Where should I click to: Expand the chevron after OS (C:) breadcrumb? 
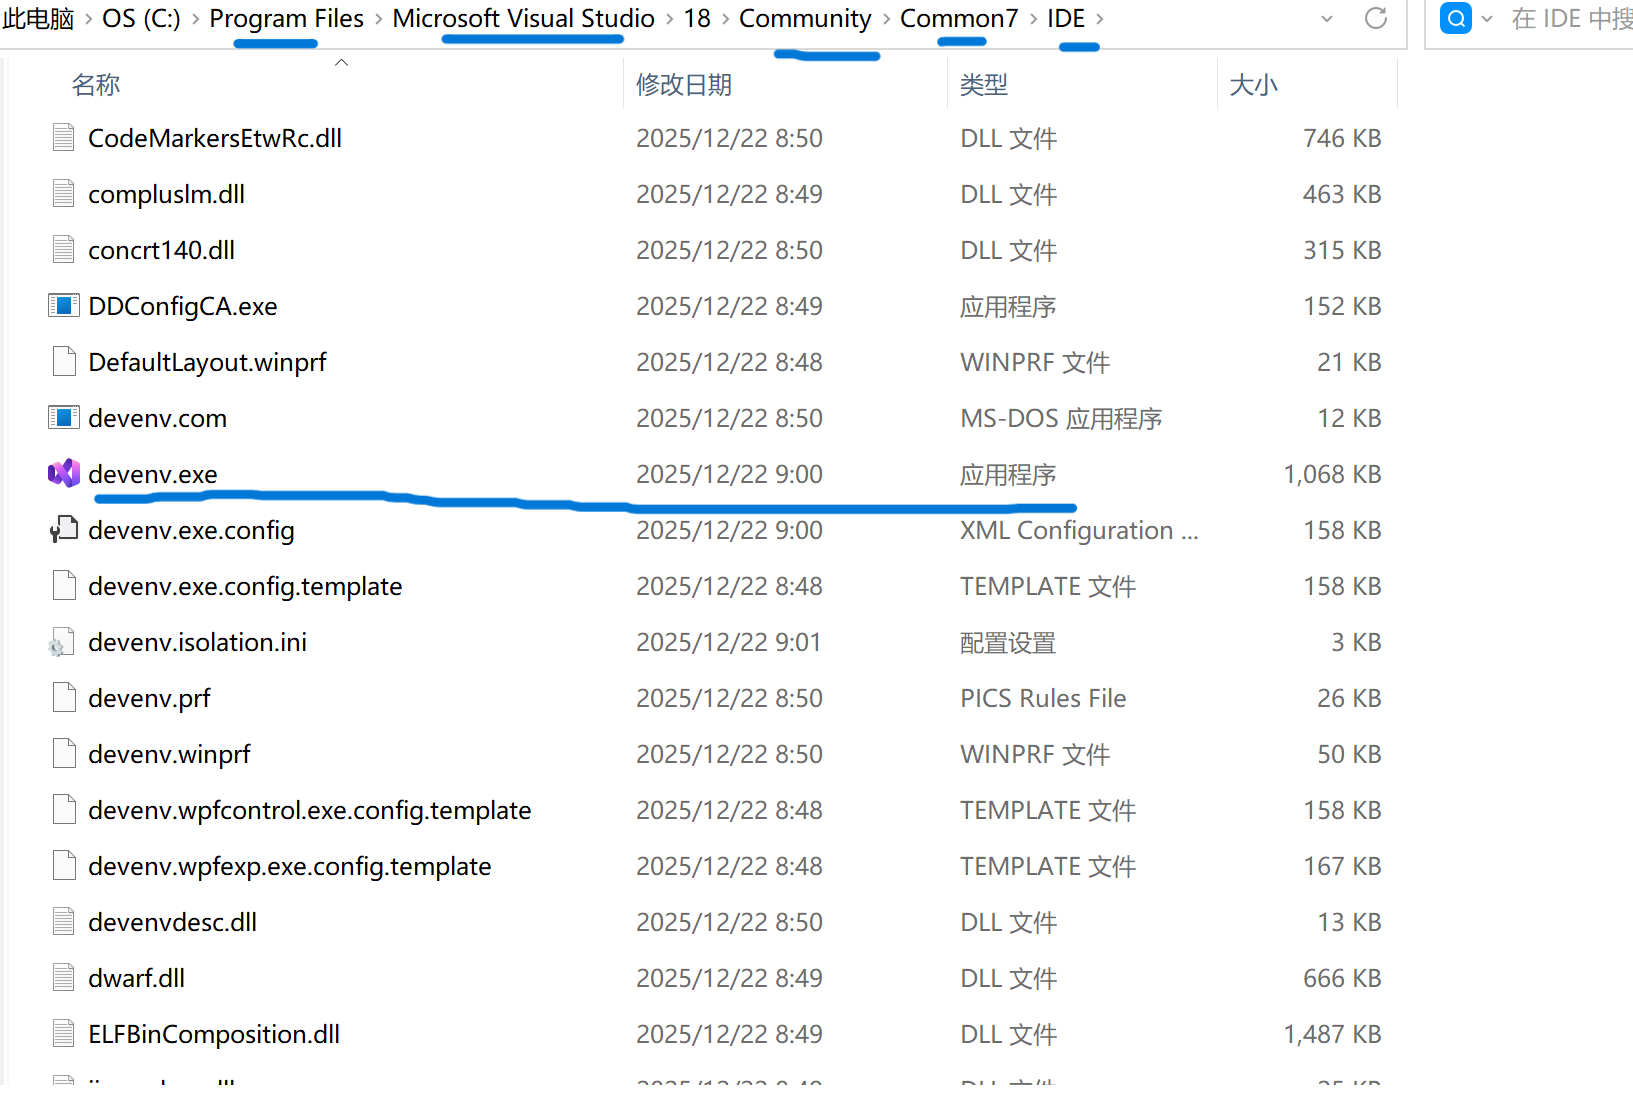195,19
